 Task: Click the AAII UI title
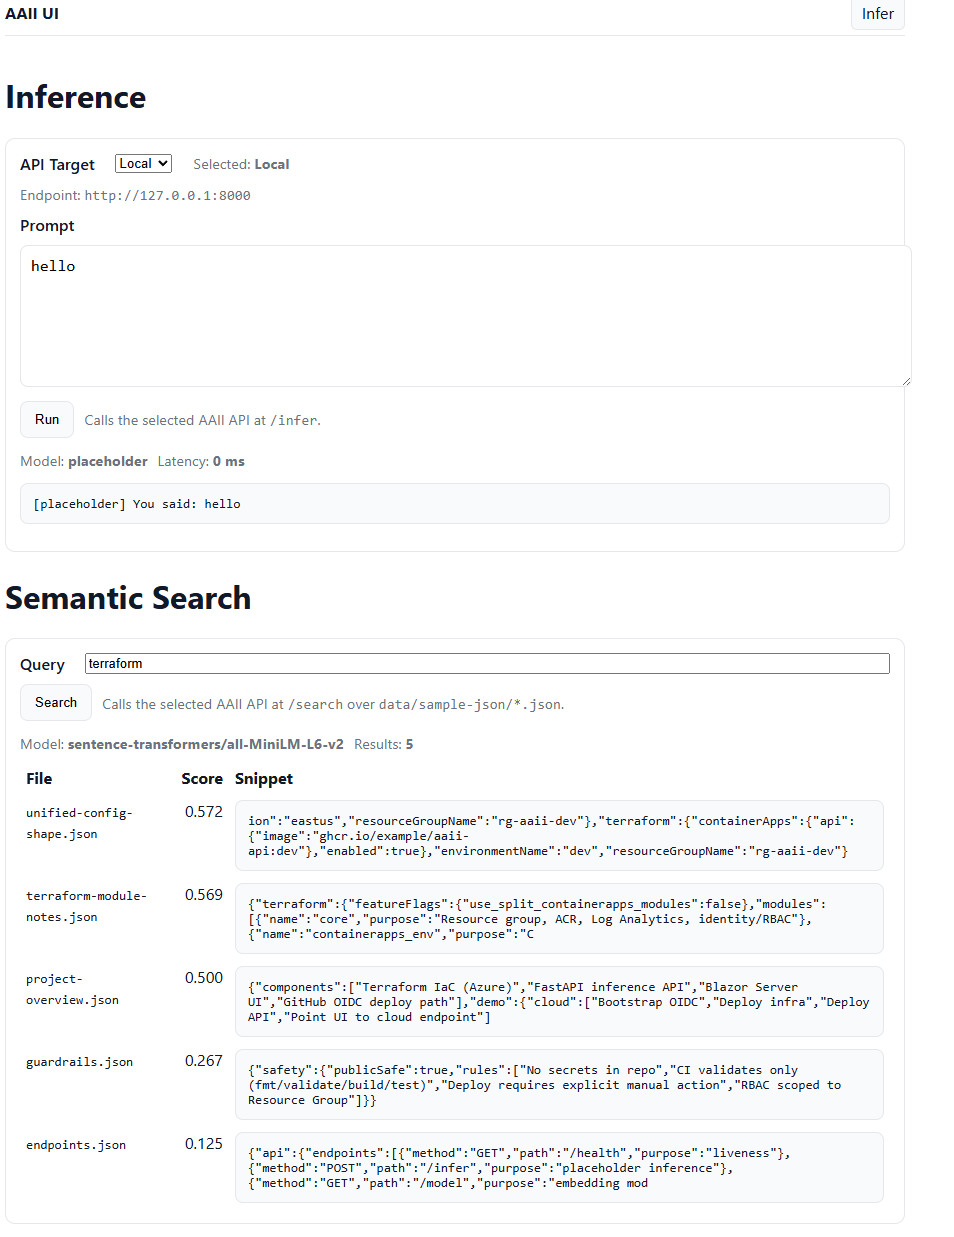pos(31,14)
